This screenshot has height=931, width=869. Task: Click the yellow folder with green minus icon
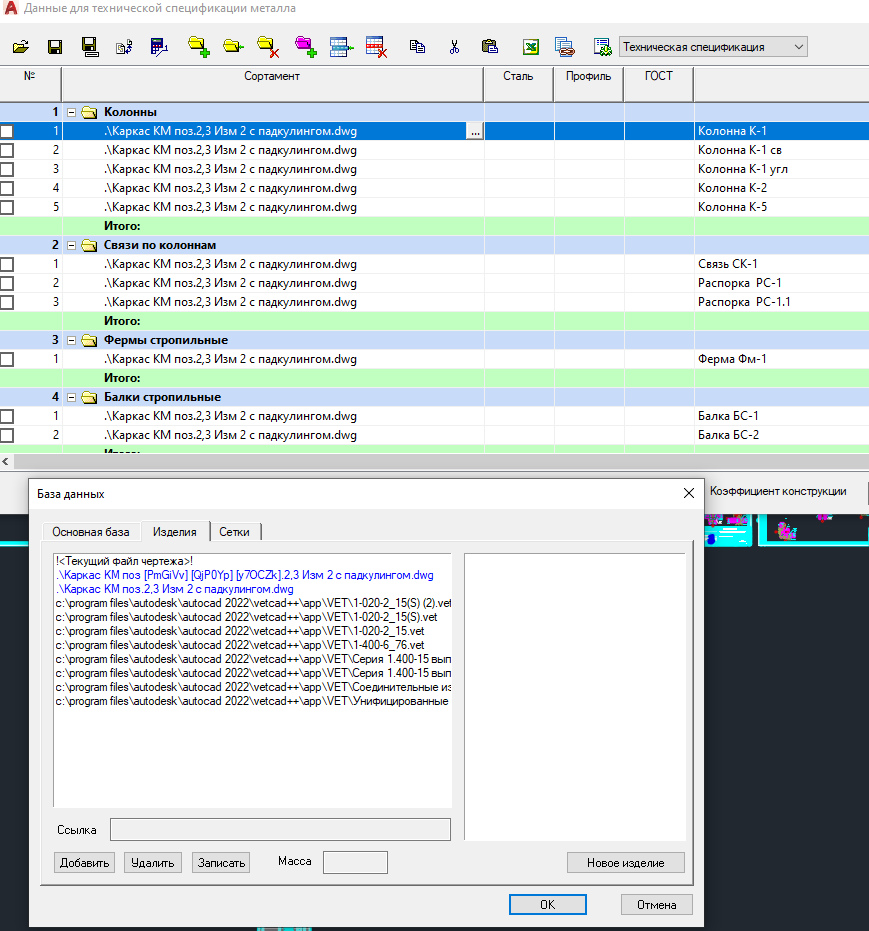[x=233, y=47]
